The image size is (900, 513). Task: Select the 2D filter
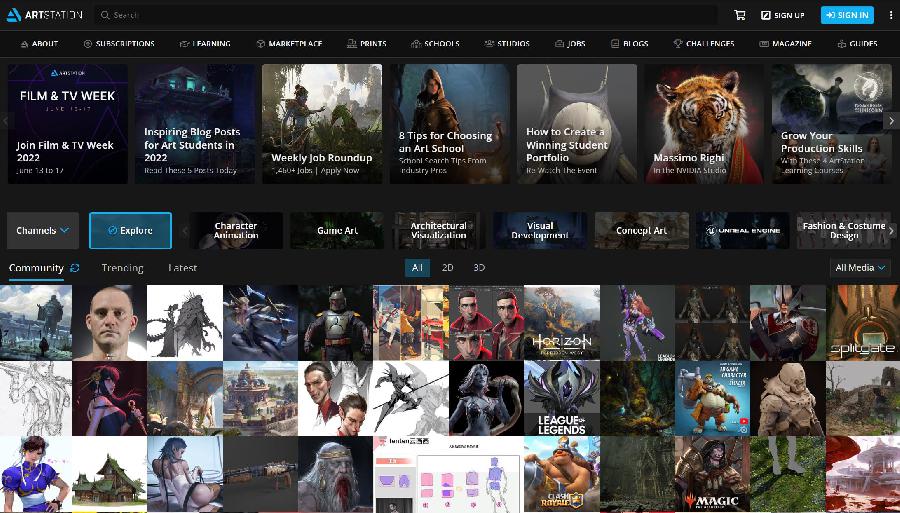pyautogui.click(x=448, y=268)
